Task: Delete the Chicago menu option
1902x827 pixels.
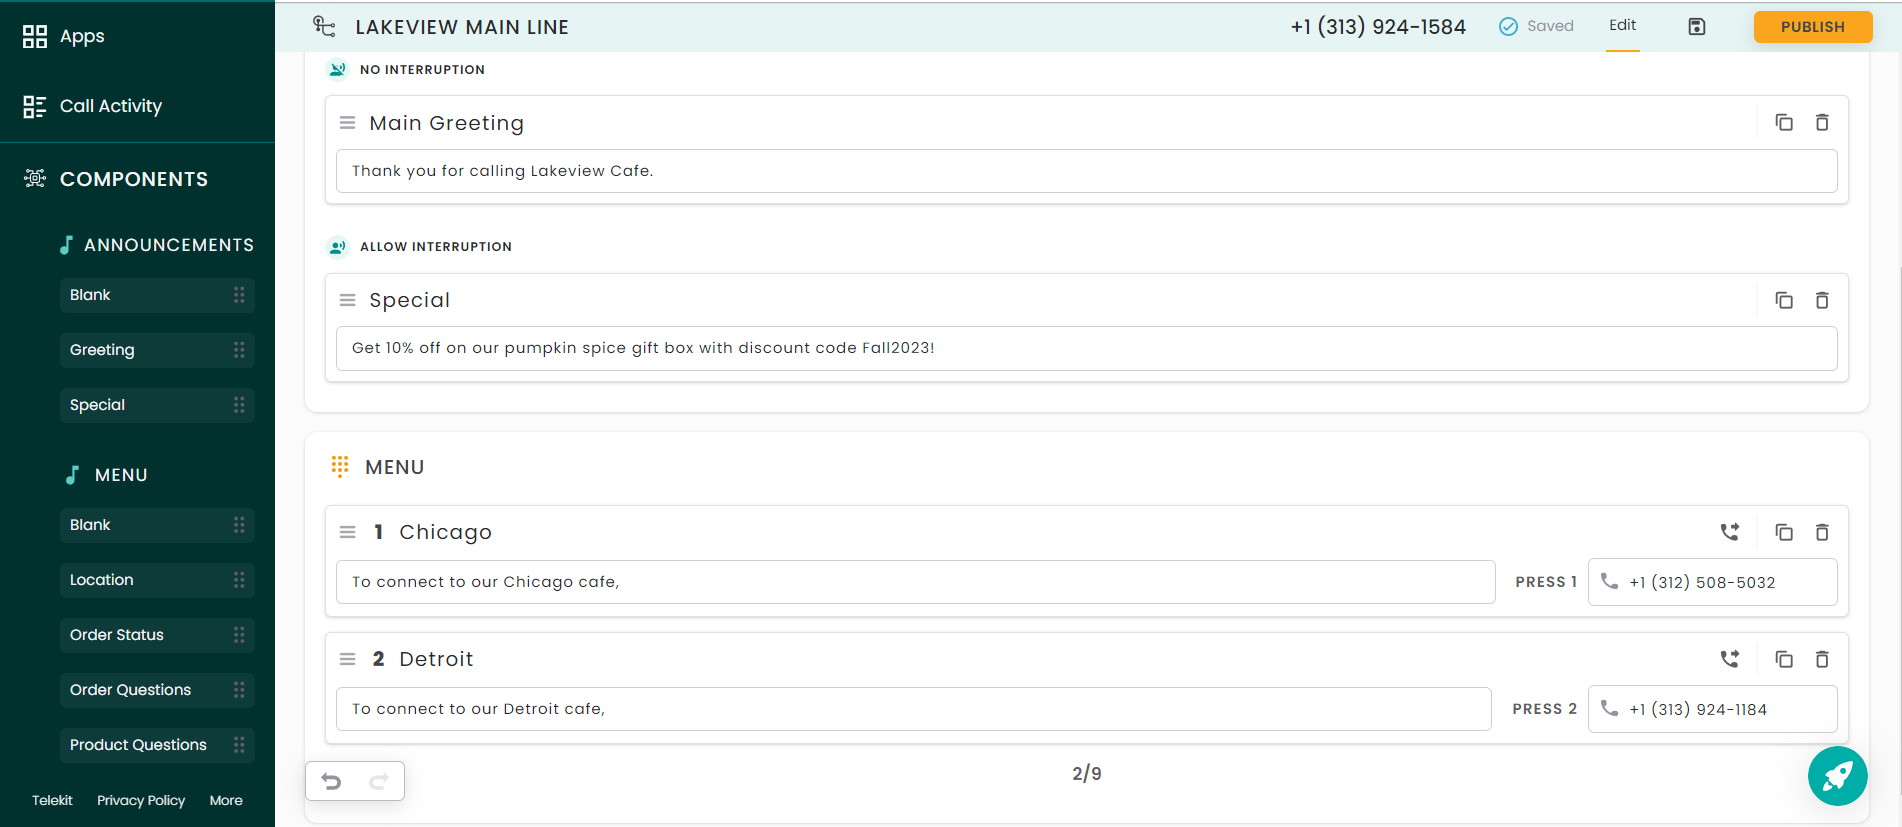Action: tap(1822, 532)
